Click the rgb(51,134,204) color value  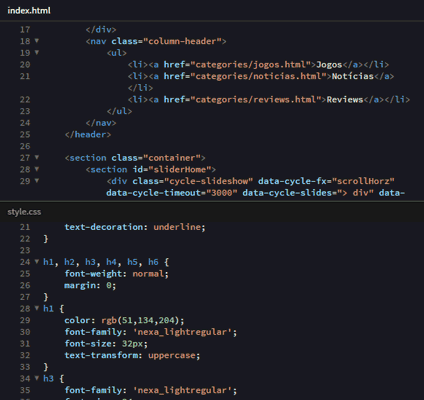(142, 320)
